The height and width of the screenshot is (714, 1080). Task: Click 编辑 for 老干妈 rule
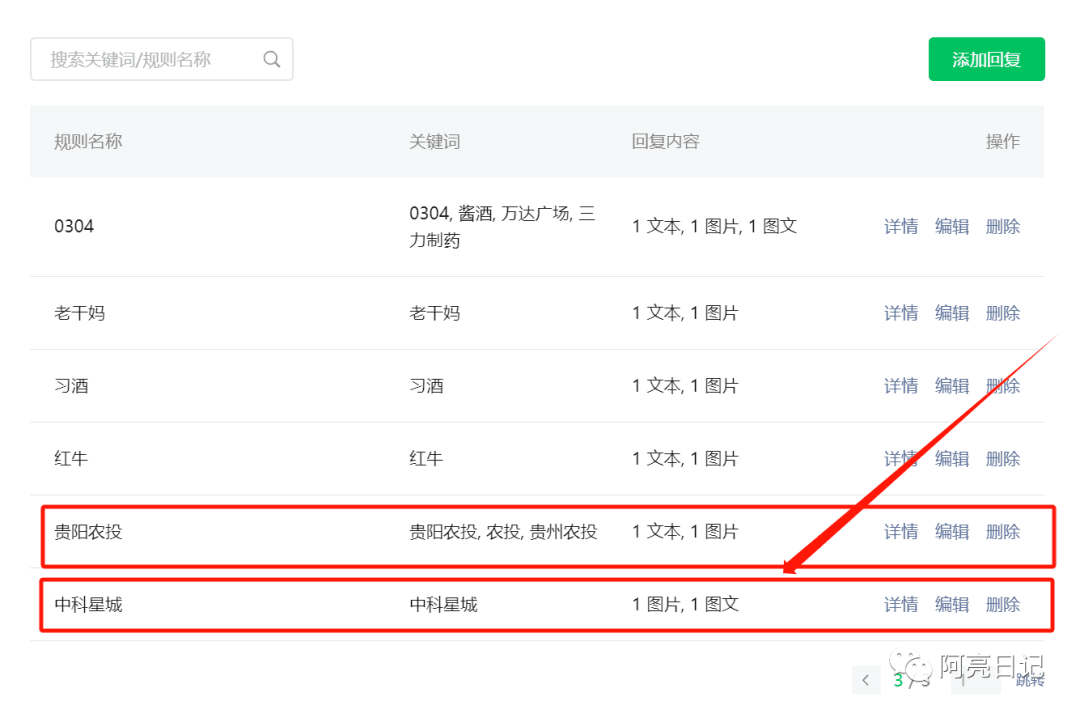click(x=952, y=313)
